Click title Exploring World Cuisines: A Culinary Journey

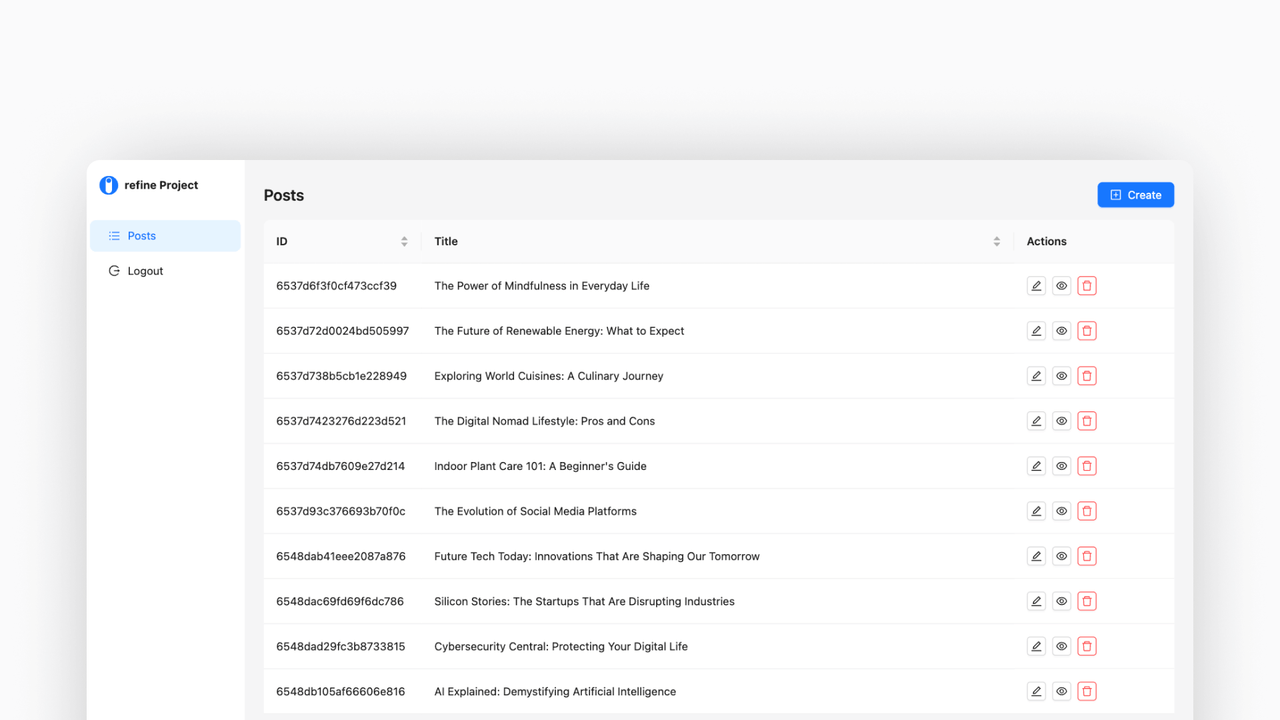coord(549,376)
